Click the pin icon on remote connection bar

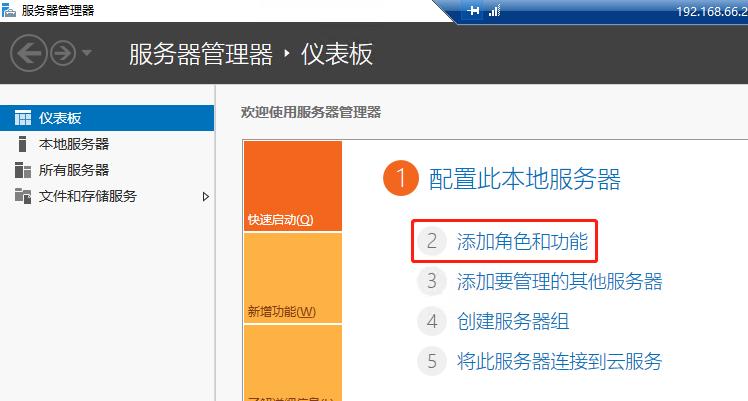coord(473,10)
